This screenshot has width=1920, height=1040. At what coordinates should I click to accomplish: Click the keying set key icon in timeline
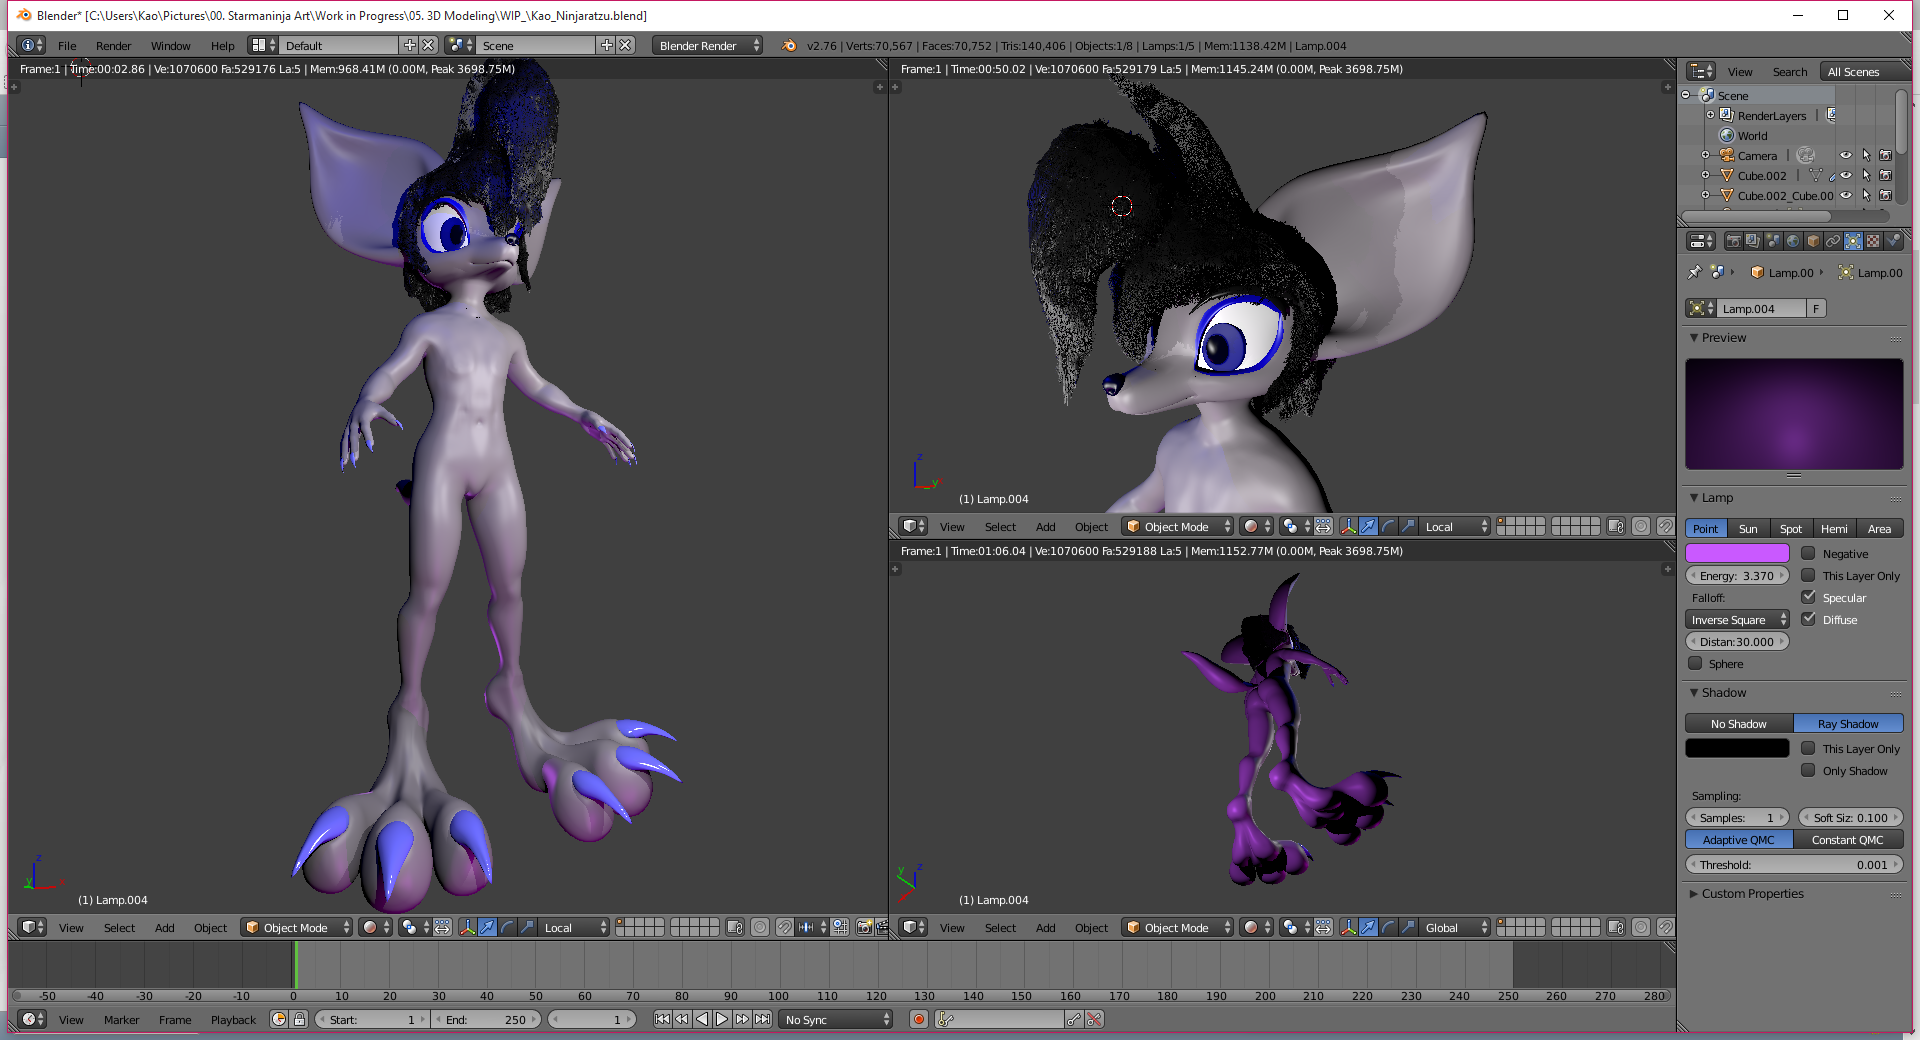946,1019
